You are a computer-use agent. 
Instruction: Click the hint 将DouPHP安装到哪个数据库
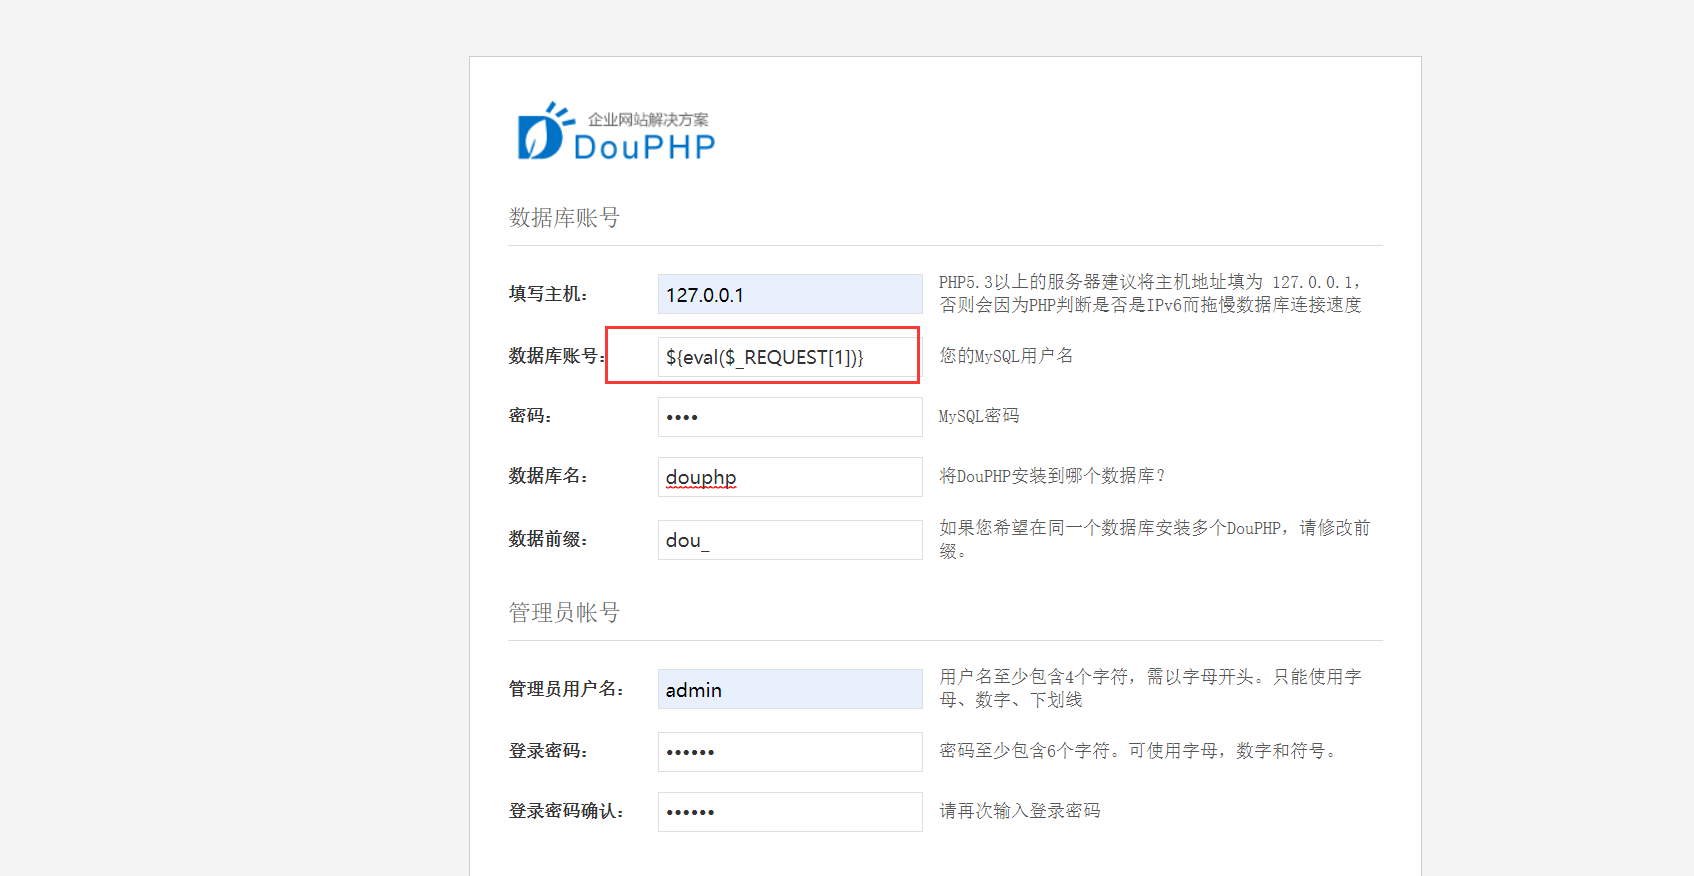[1052, 476]
